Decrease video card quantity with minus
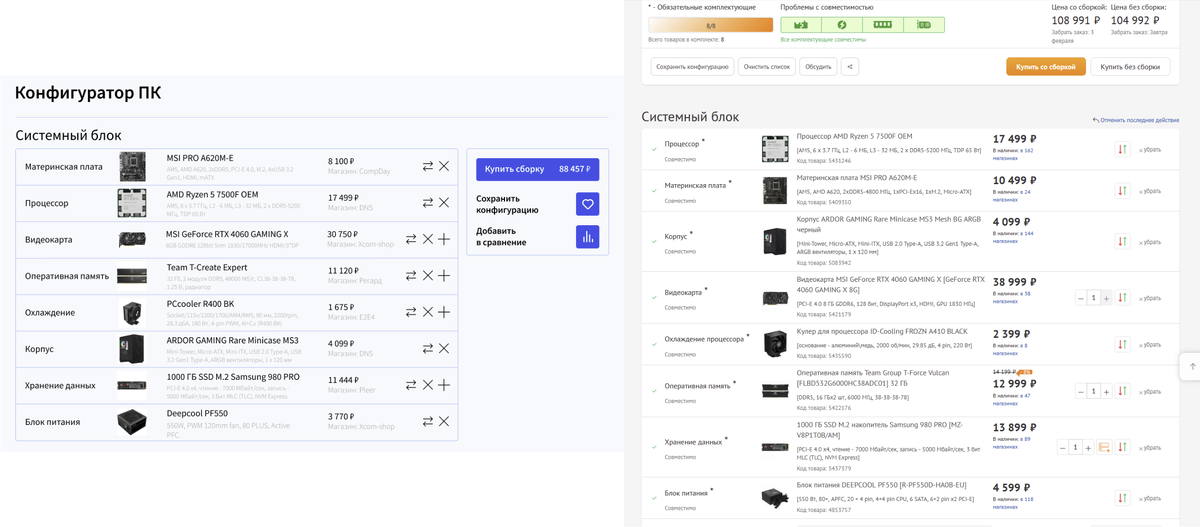Screen dimensions: 1200x527 point(1081,298)
